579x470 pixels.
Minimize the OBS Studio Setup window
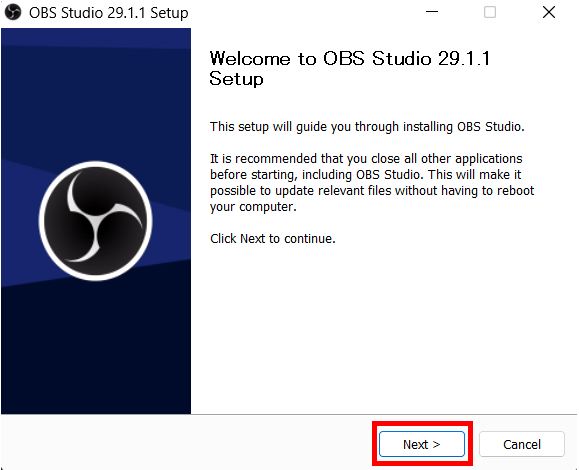point(432,12)
